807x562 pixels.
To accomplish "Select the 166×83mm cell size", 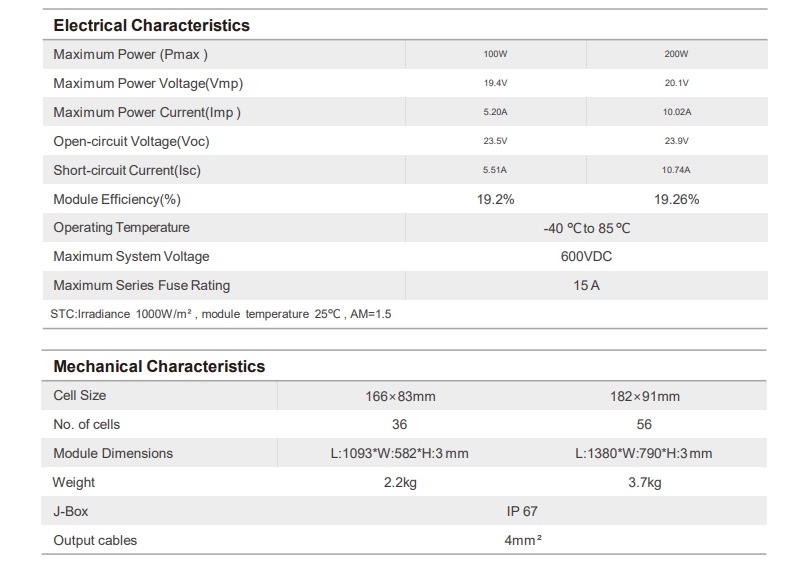I will (x=400, y=396).
